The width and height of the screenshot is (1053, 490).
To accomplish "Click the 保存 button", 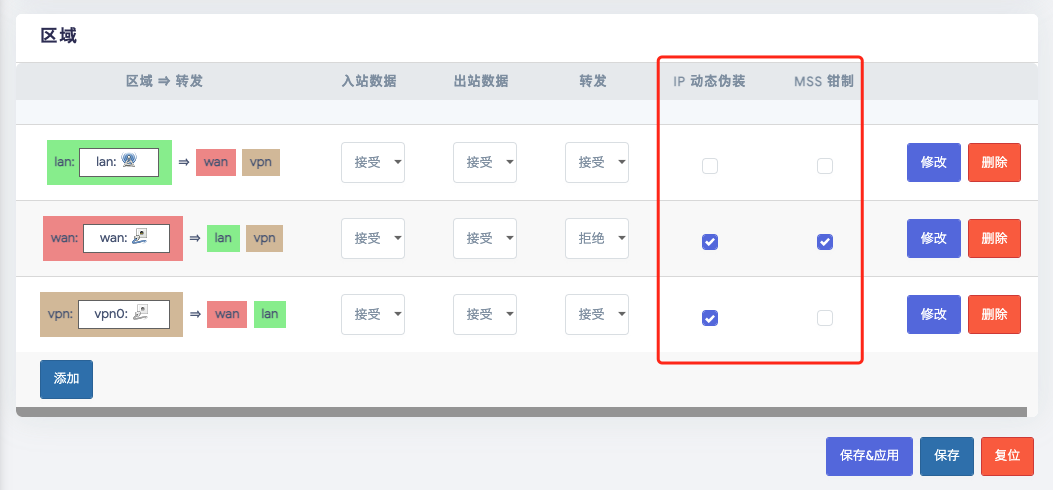I will pos(947,456).
